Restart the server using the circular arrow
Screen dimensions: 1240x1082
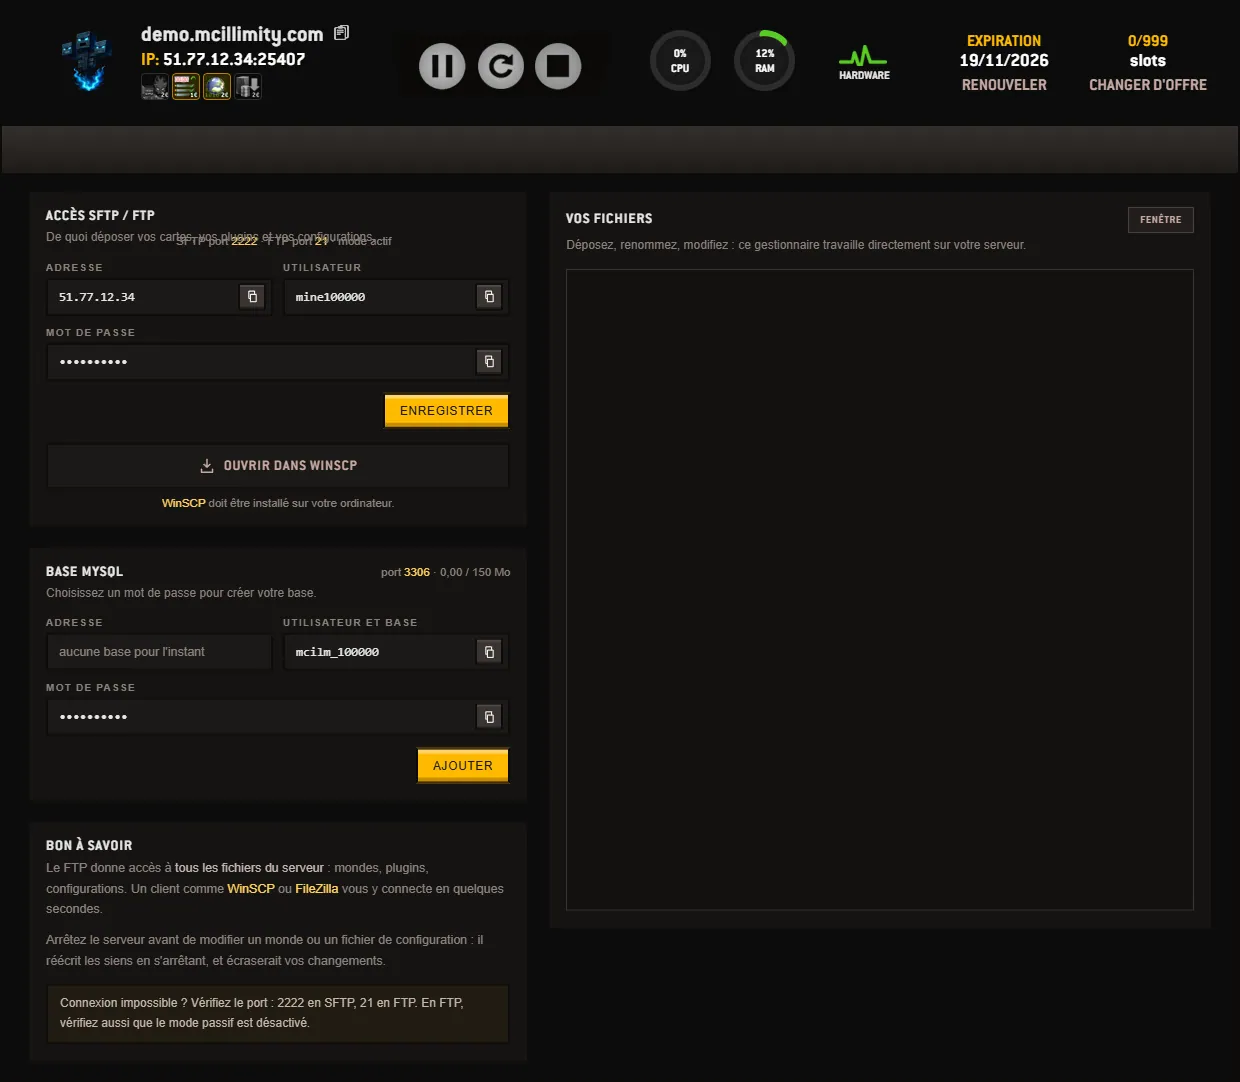pyautogui.click(x=501, y=66)
